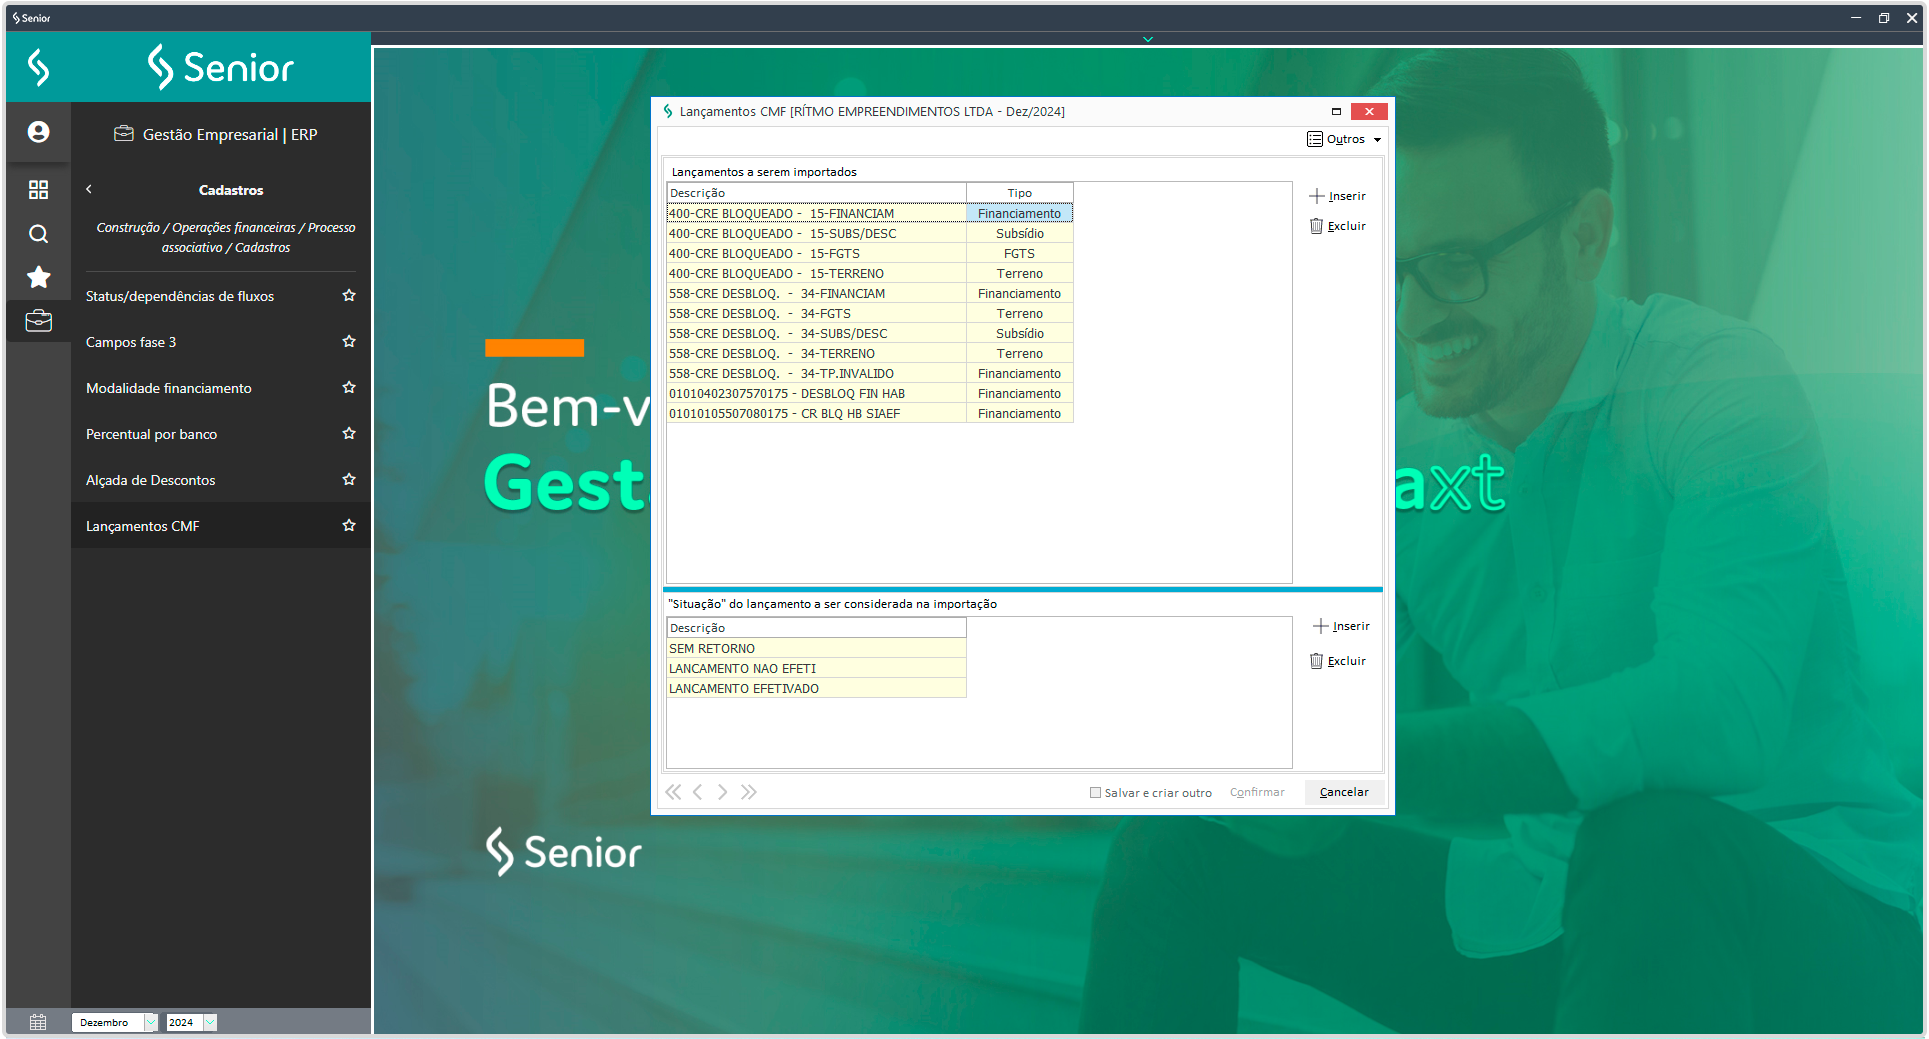This screenshot has height=1039, width=1929.
Task: Open the search magnifier icon in sidebar
Action: 38,234
